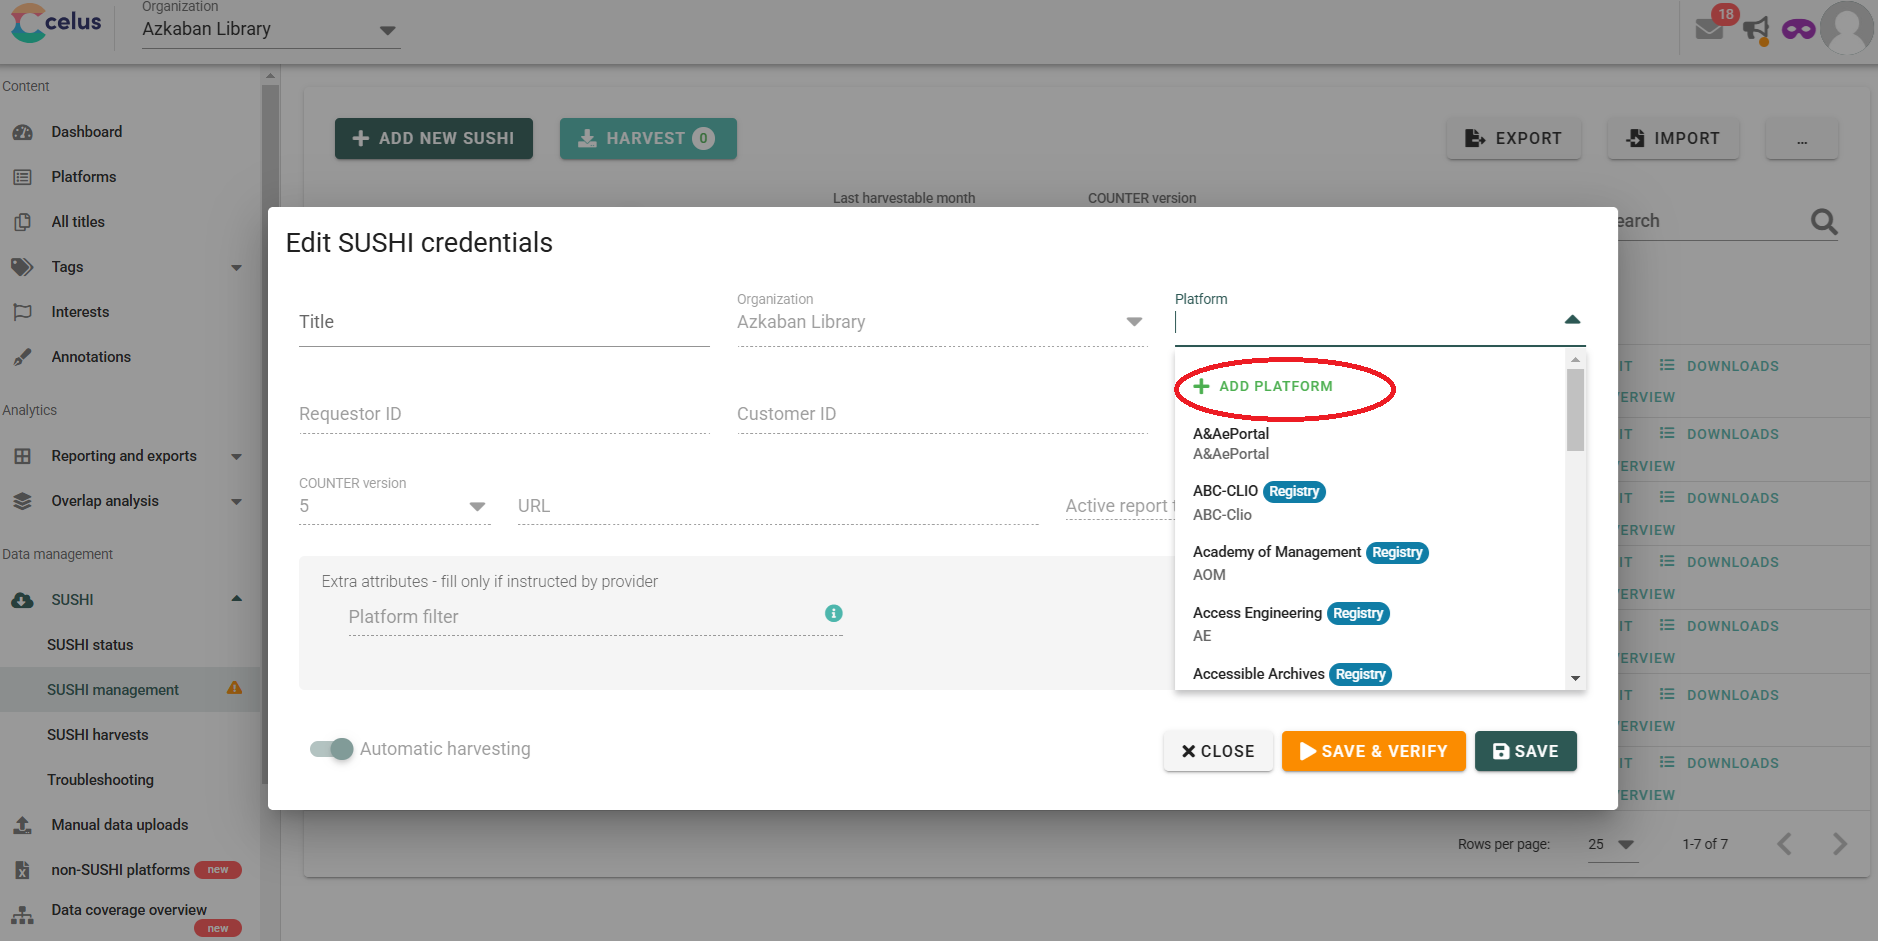
Task: Open SUSHI management in sidebar
Action: [113, 690]
